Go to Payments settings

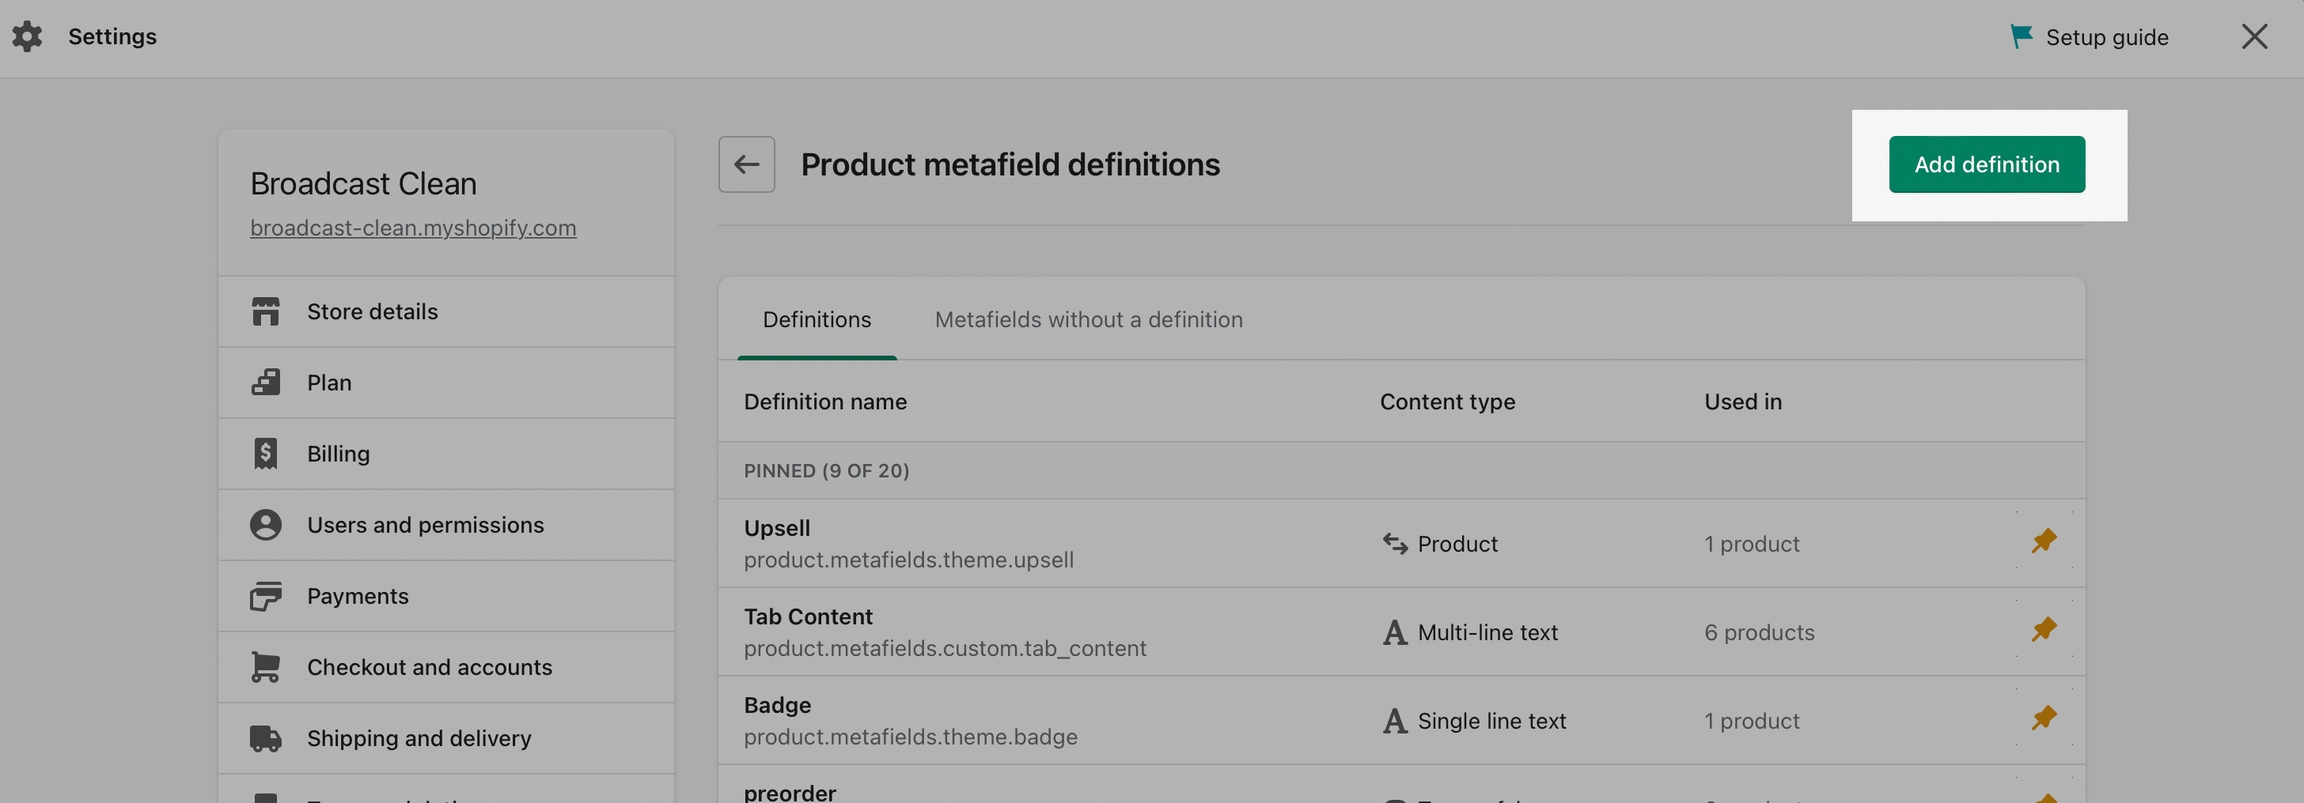click(357, 596)
